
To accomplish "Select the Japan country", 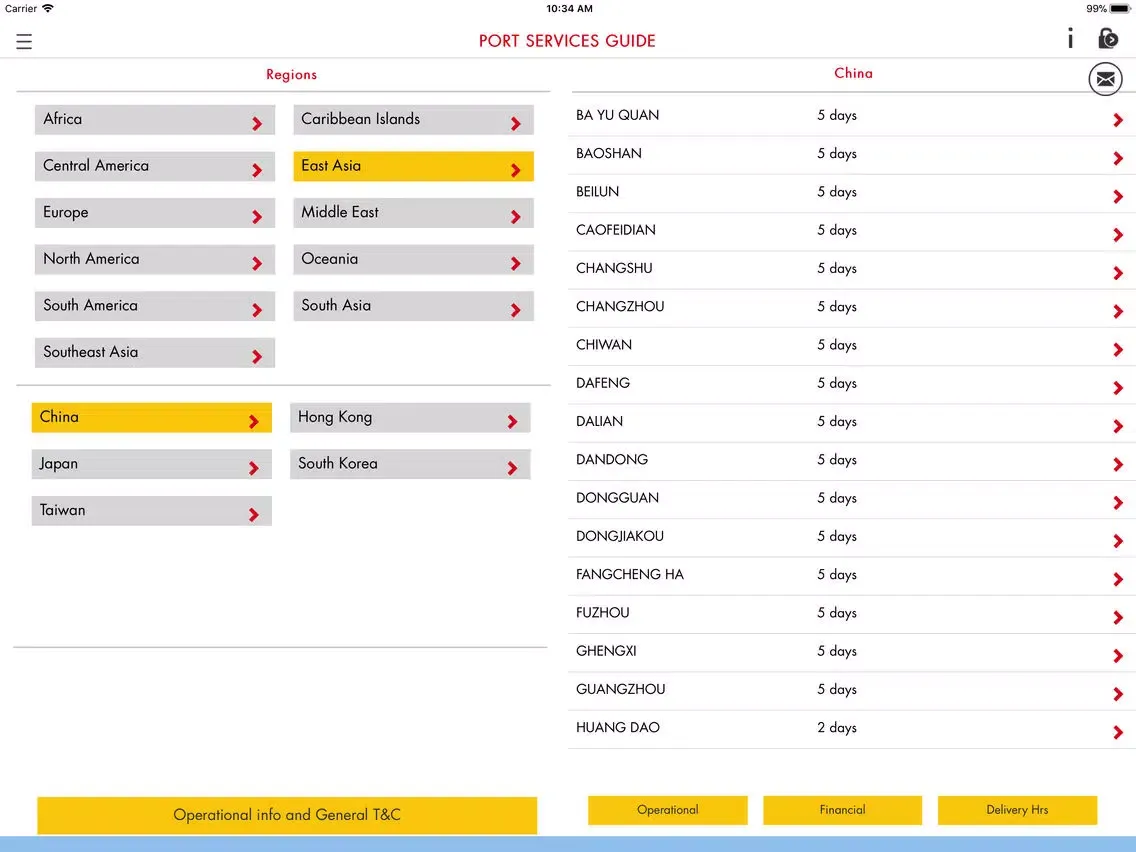I will coord(151,464).
